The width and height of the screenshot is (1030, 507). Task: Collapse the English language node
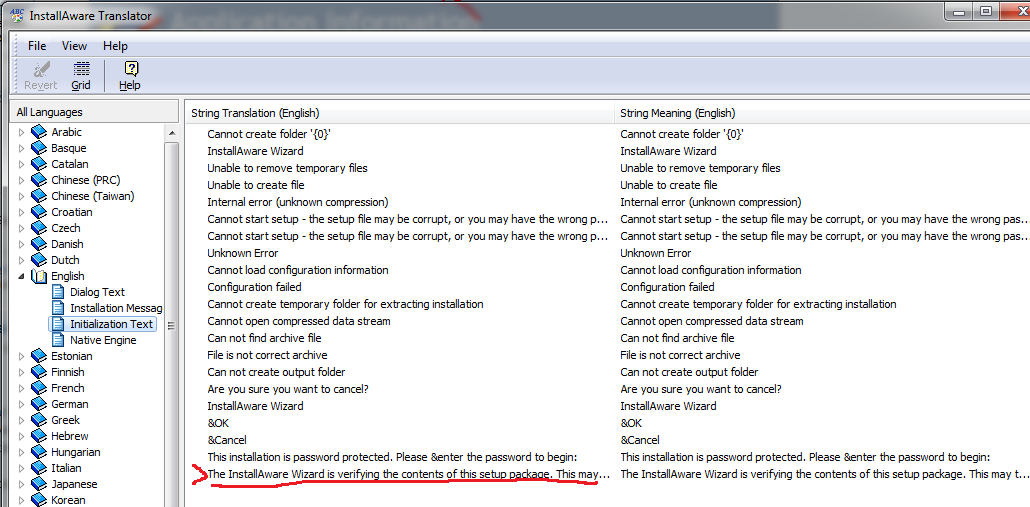tap(22, 276)
